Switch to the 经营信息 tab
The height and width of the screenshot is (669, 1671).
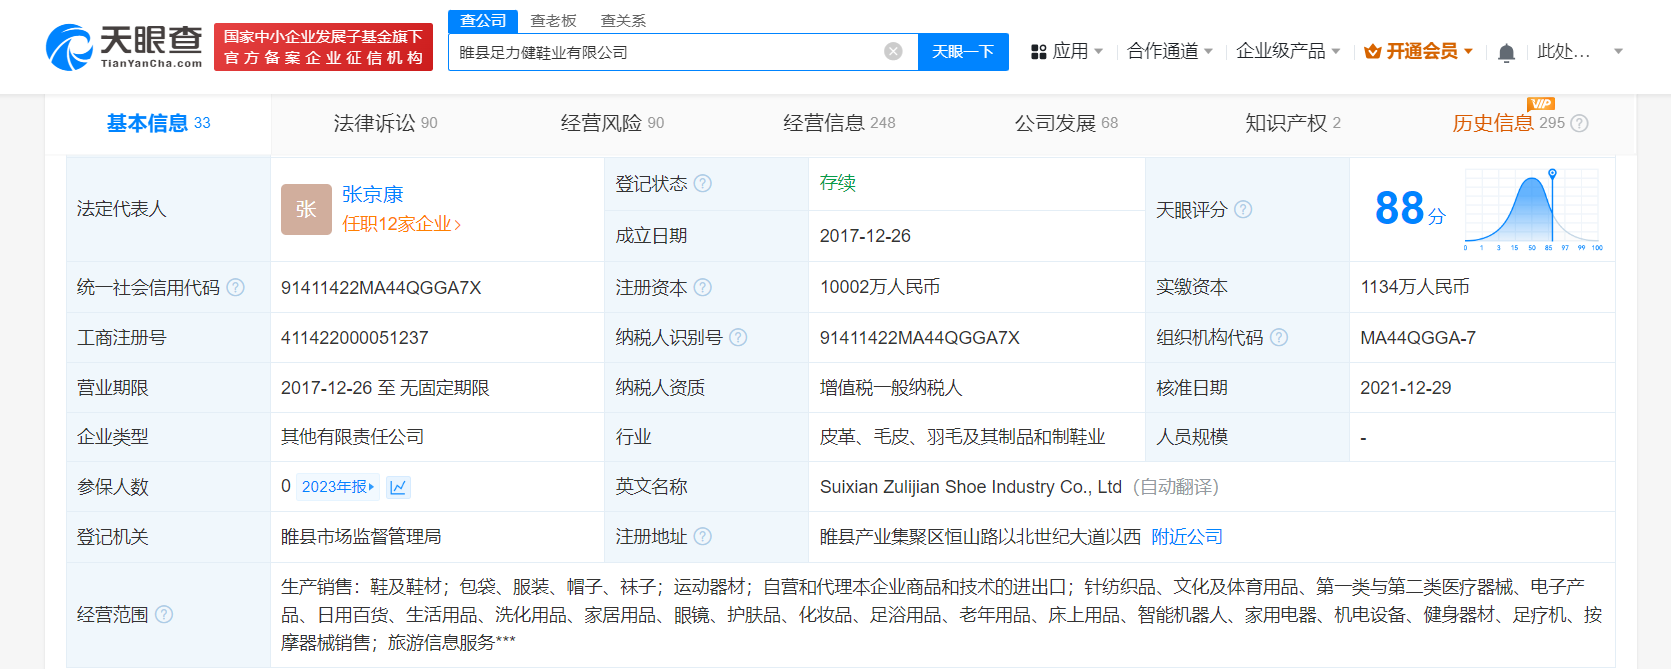tap(839, 123)
